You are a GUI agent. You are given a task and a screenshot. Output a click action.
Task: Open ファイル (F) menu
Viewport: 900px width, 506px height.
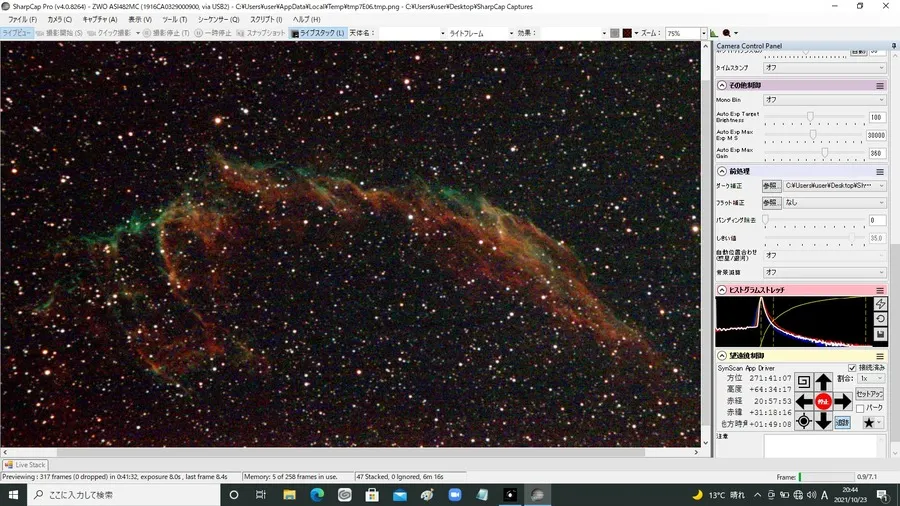[x=22, y=20]
